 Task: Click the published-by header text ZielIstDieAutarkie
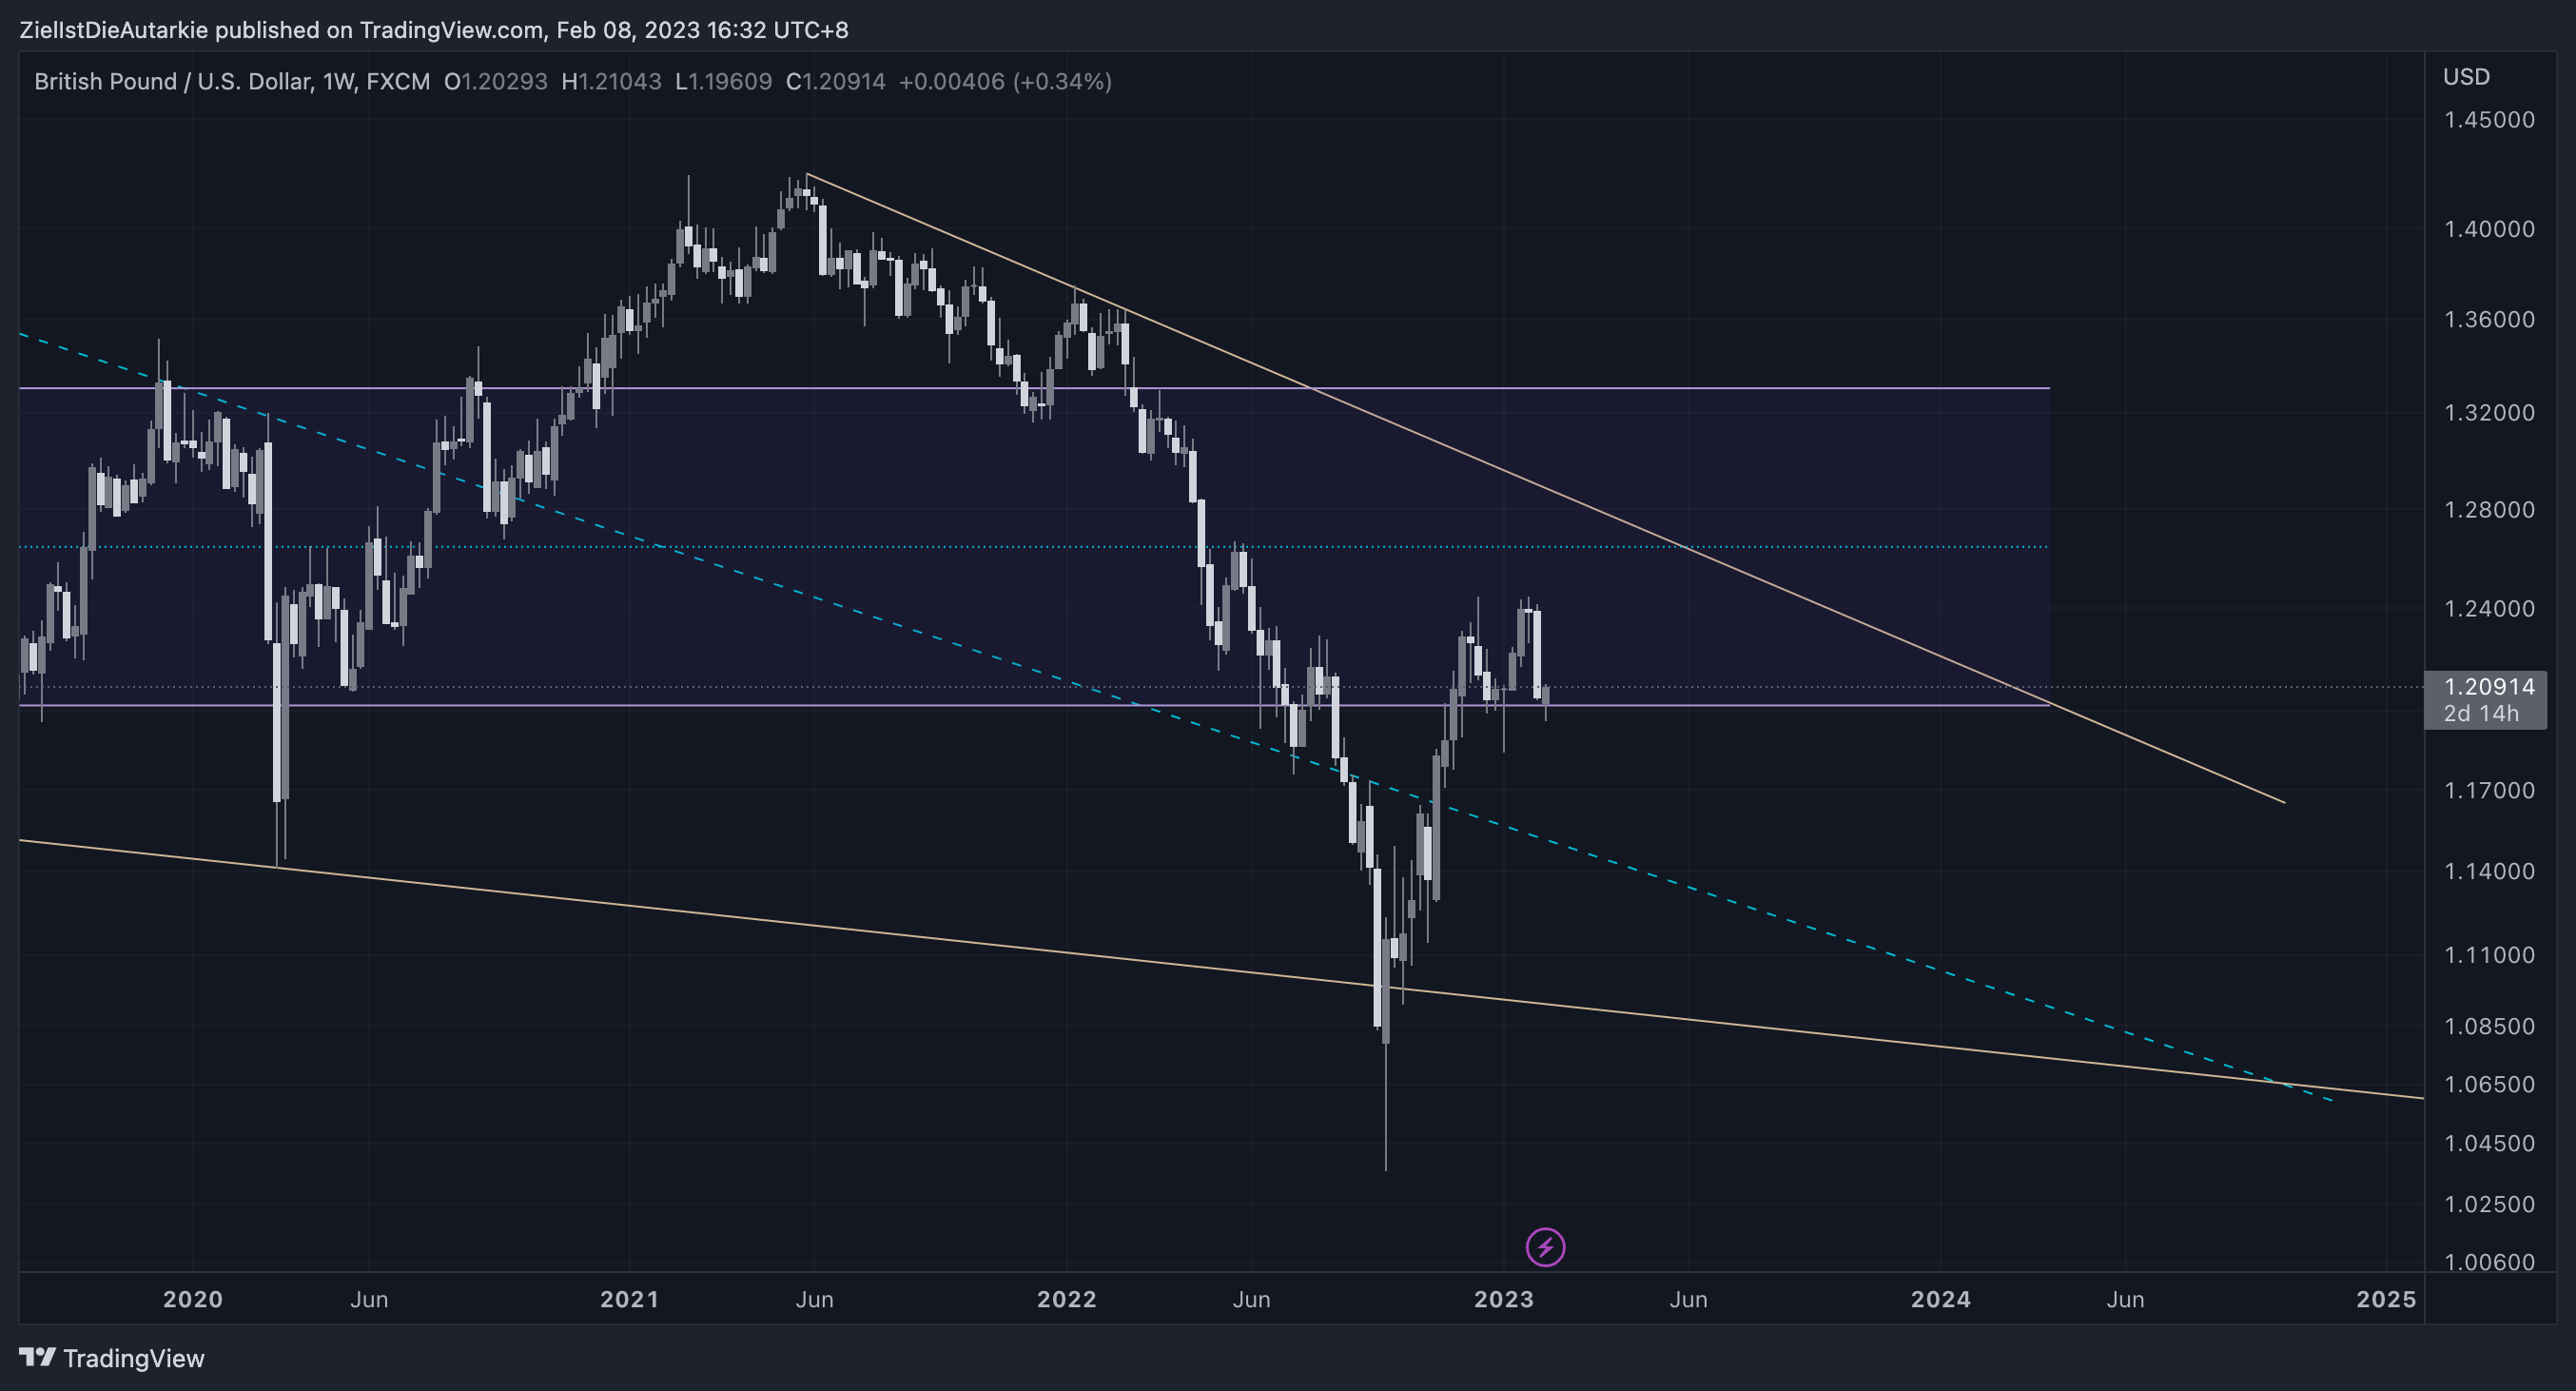(x=113, y=30)
